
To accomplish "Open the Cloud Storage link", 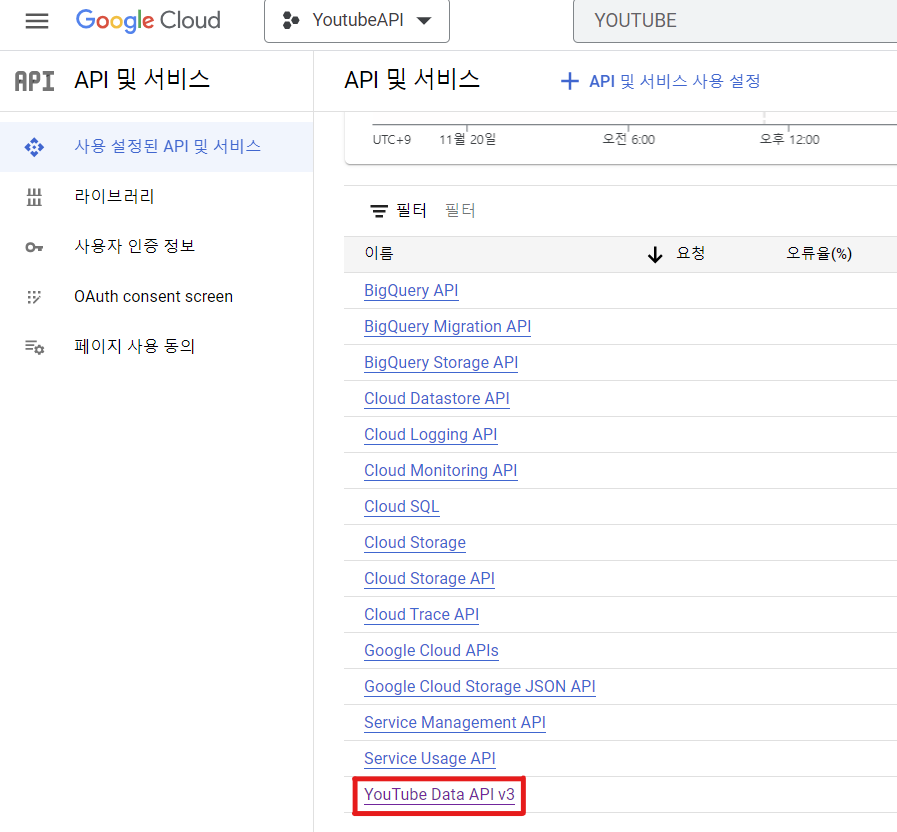I will tap(415, 543).
